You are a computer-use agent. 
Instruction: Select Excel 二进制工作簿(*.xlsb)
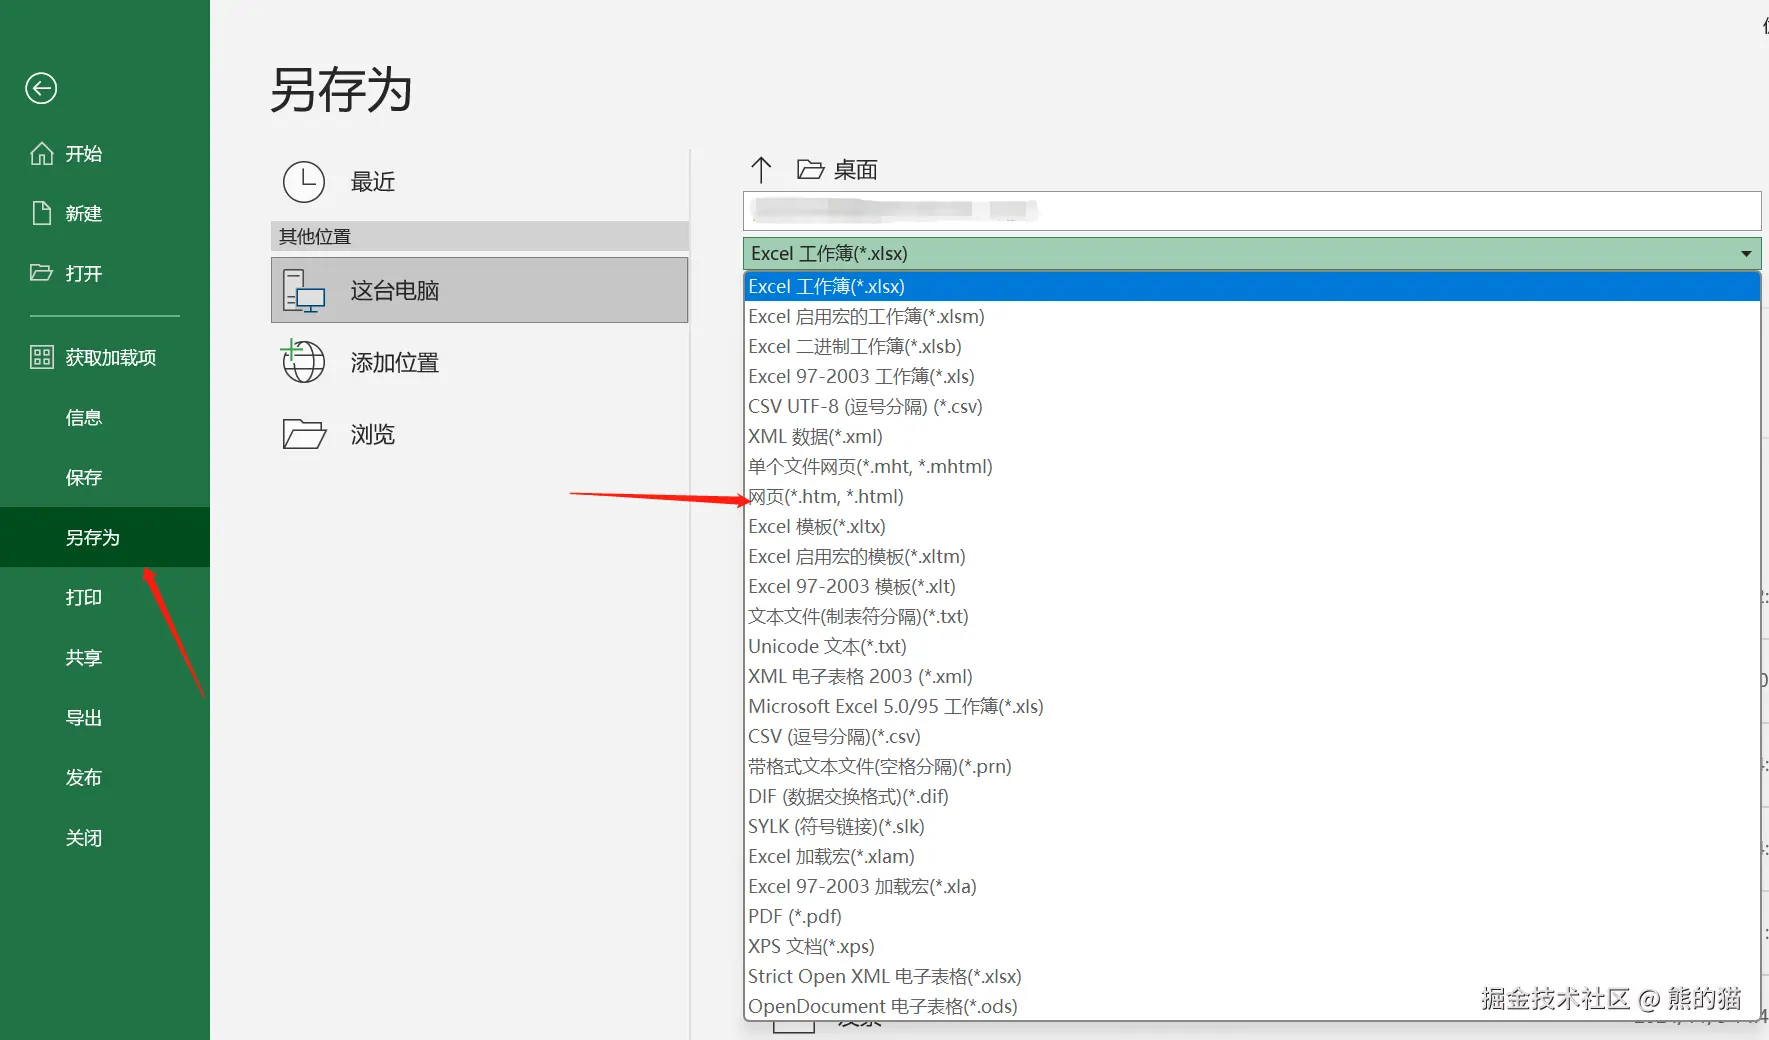coord(1252,346)
